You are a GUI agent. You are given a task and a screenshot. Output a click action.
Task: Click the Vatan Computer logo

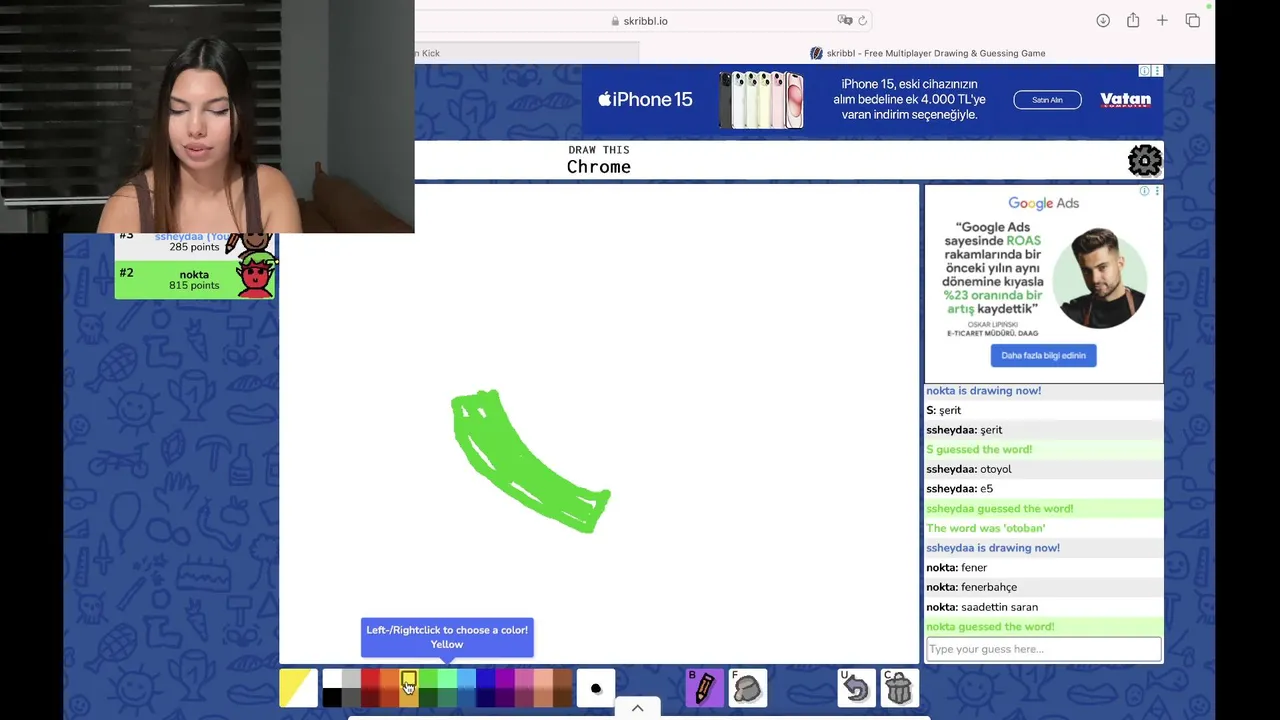click(x=1125, y=100)
